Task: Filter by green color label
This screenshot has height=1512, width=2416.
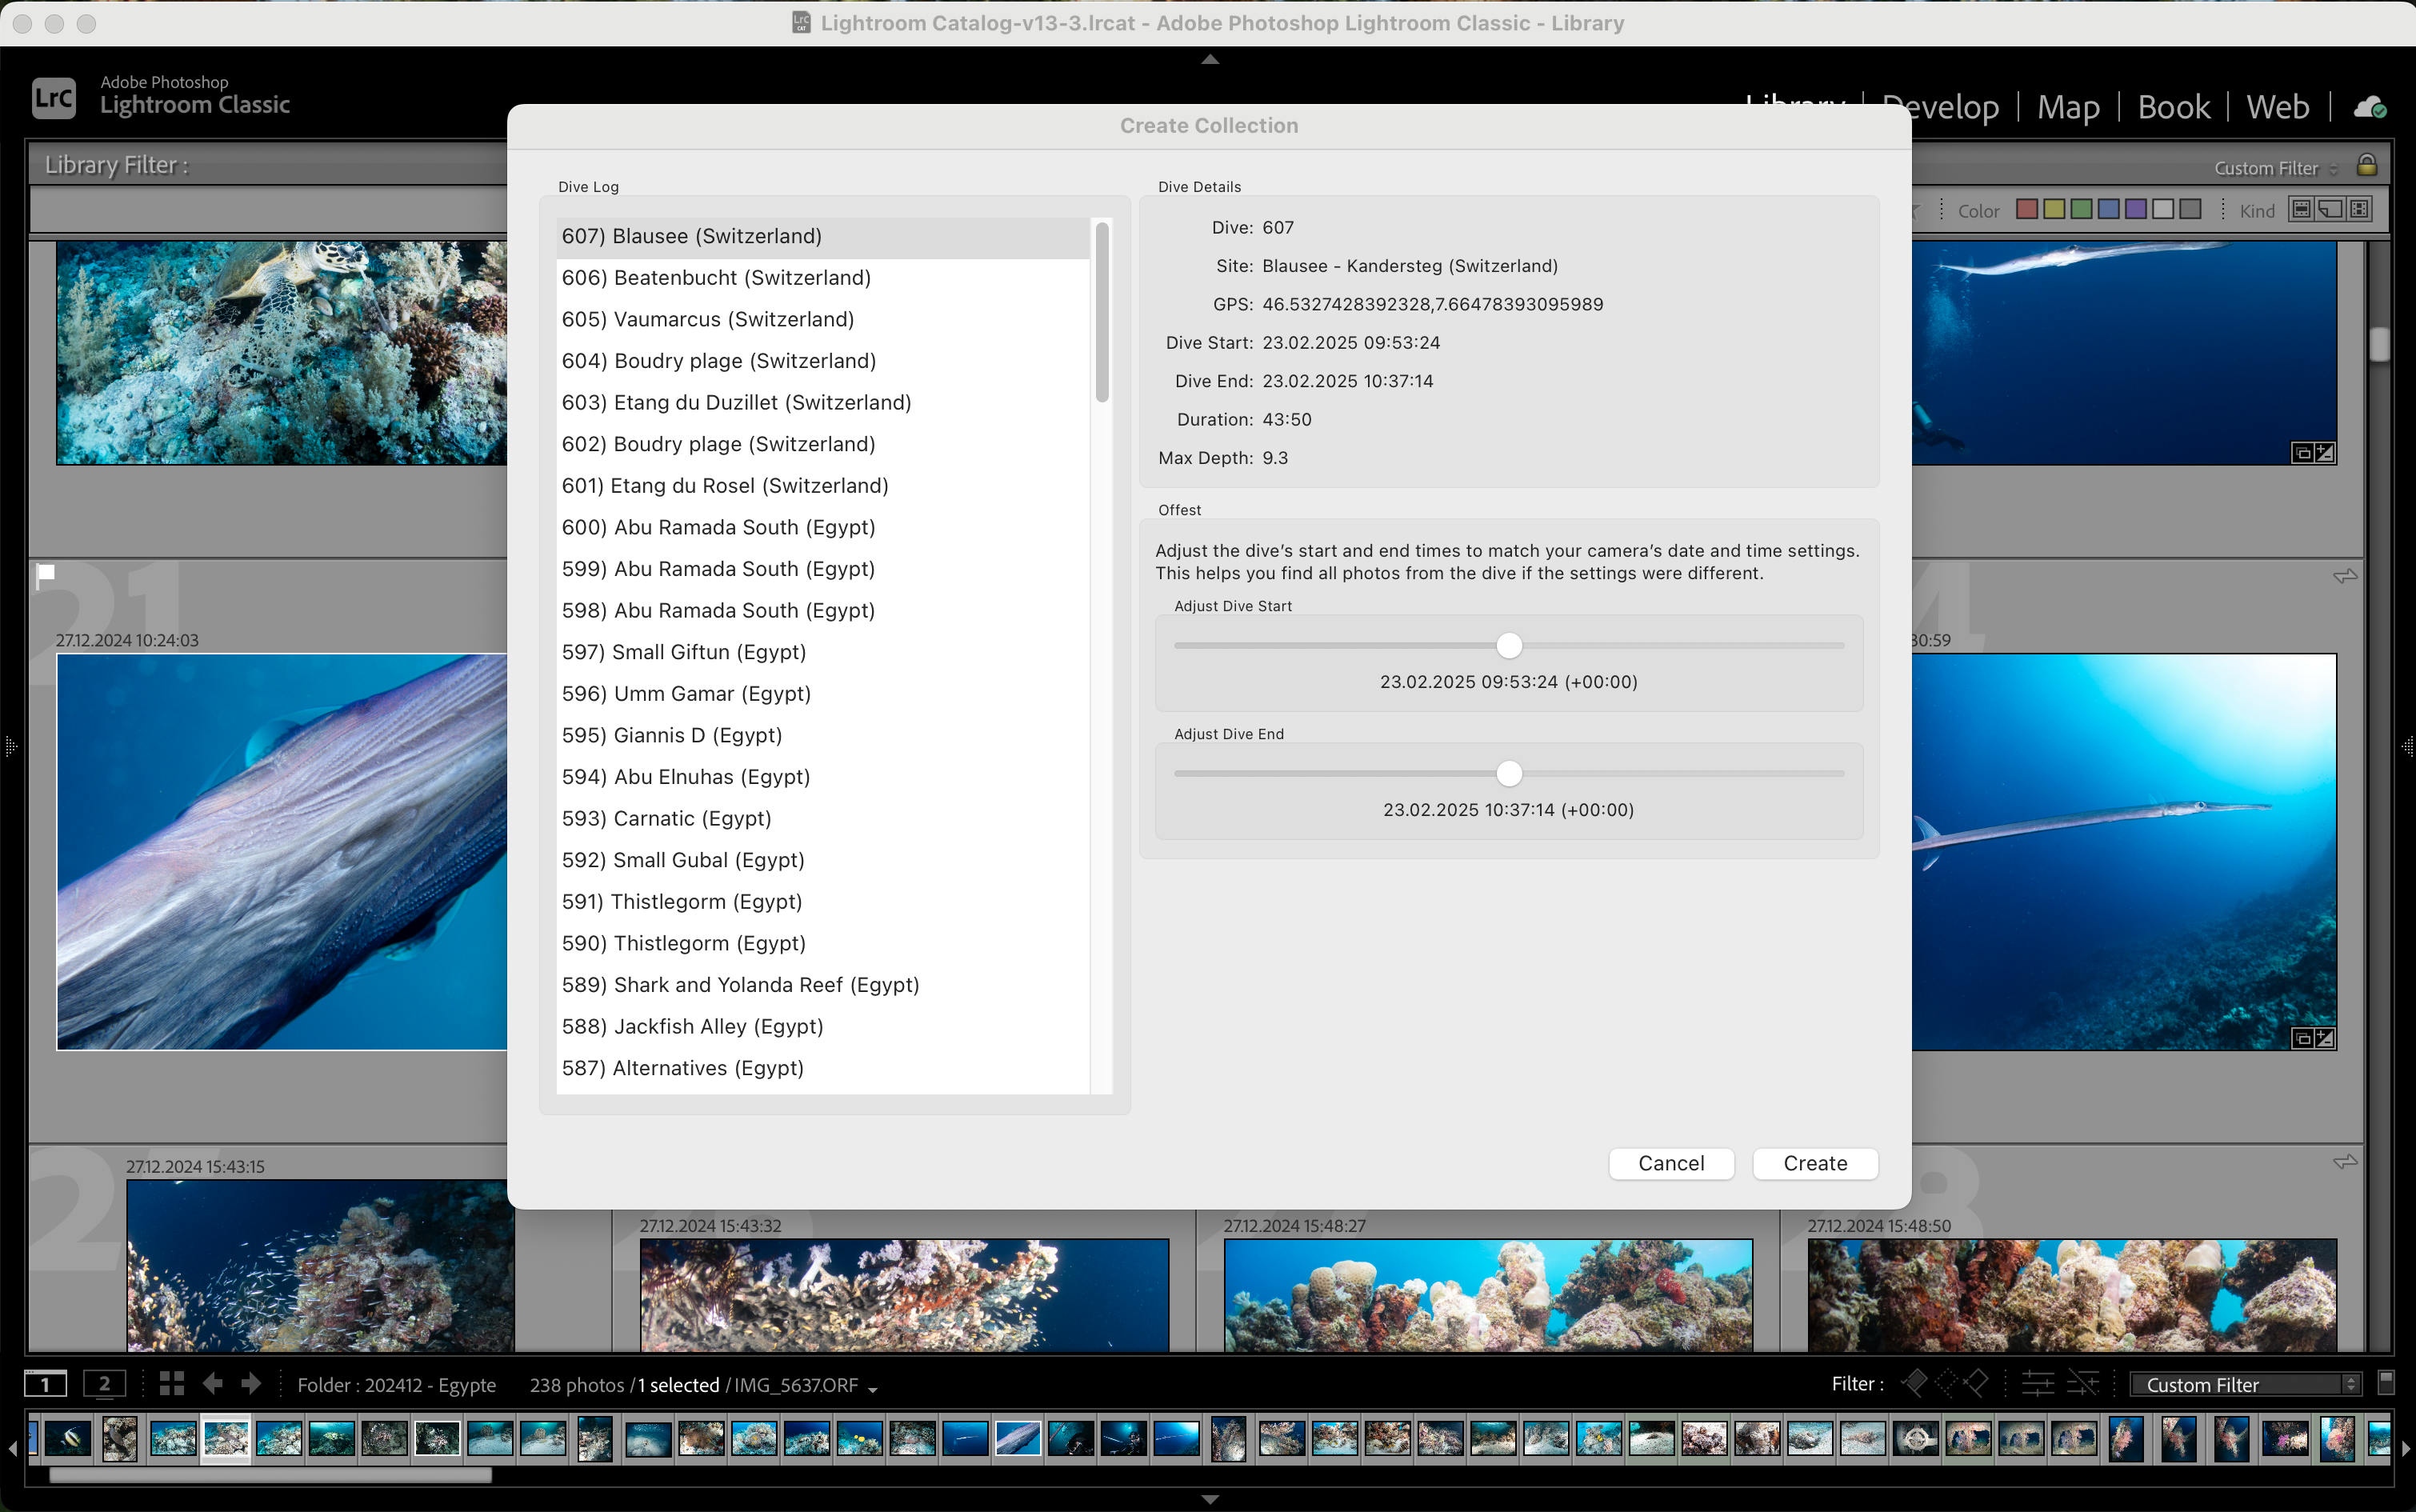Action: [x=2081, y=209]
